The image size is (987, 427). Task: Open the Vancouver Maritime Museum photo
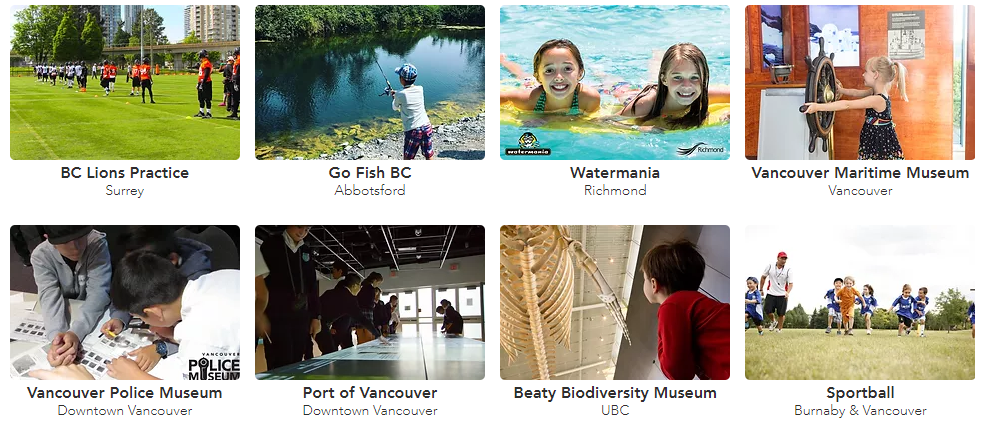coord(860,83)
